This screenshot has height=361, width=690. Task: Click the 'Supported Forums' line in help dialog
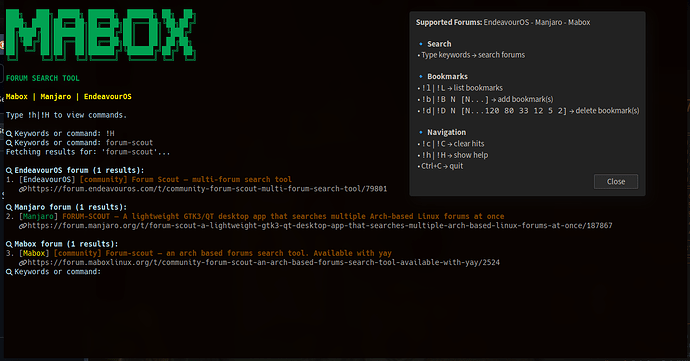coord(503,22)
